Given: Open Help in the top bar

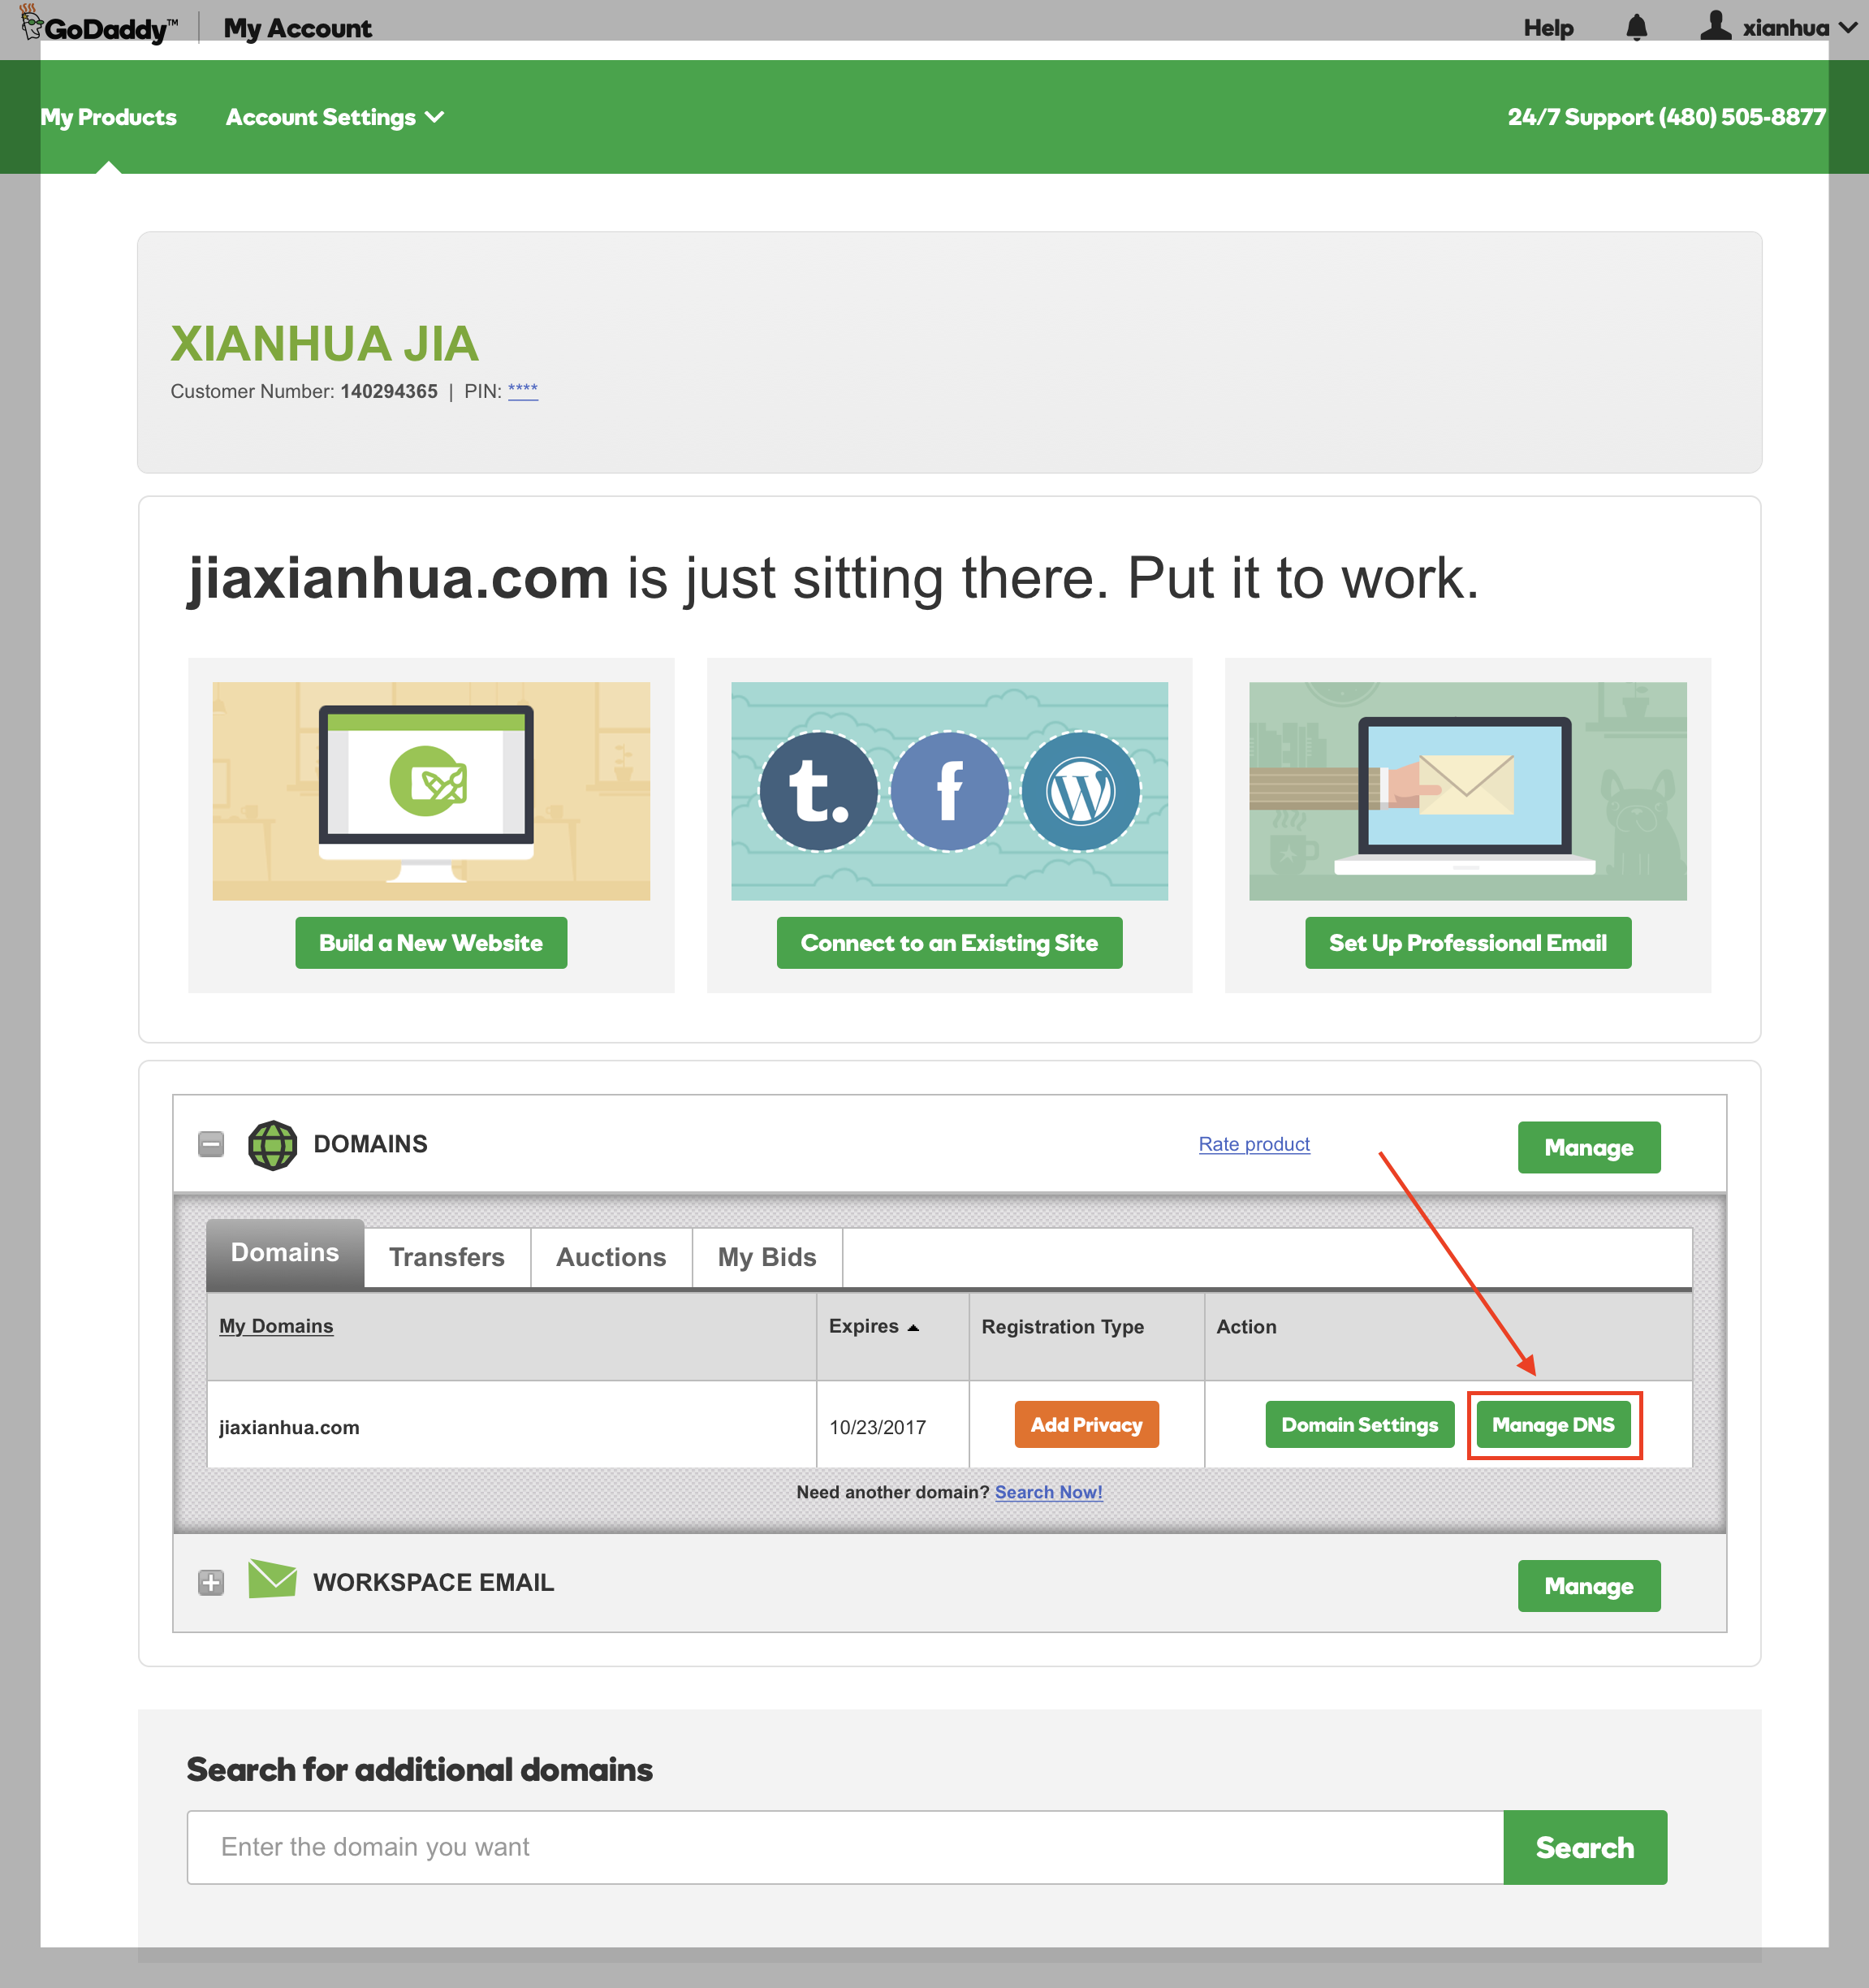Looking at the screenshot, I should point(1548,28).
